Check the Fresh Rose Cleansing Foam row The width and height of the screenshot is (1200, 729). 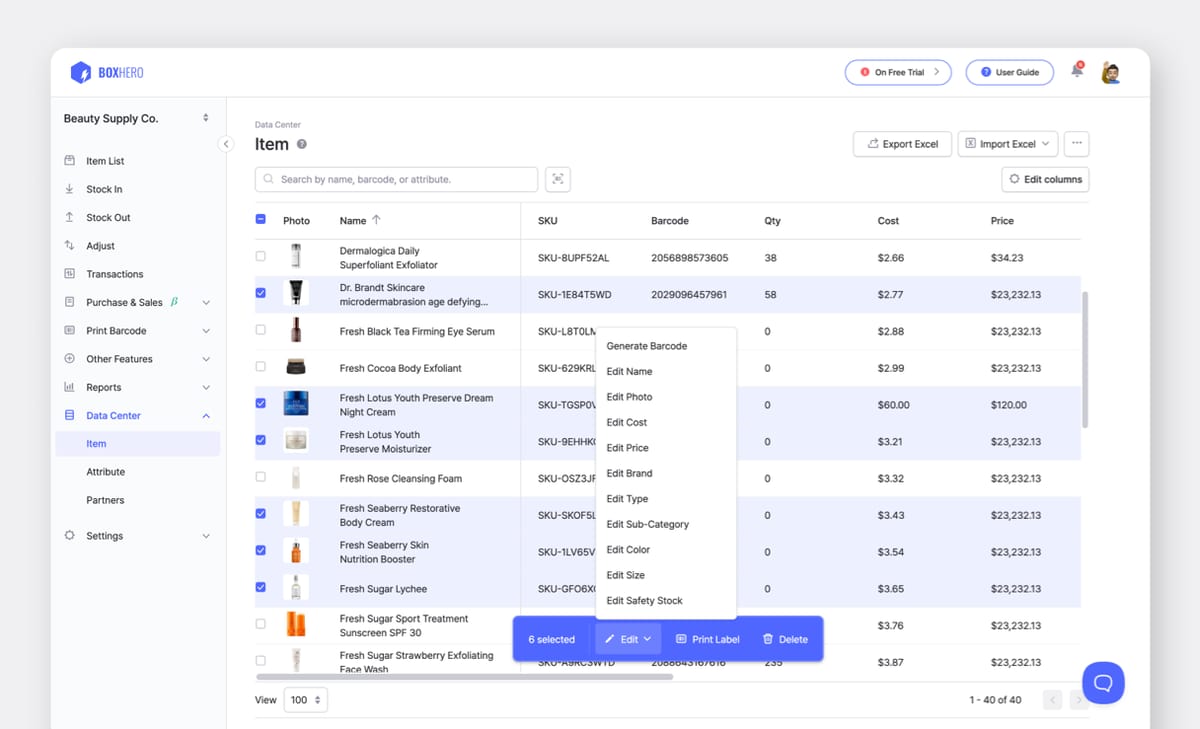pos(261,478)
